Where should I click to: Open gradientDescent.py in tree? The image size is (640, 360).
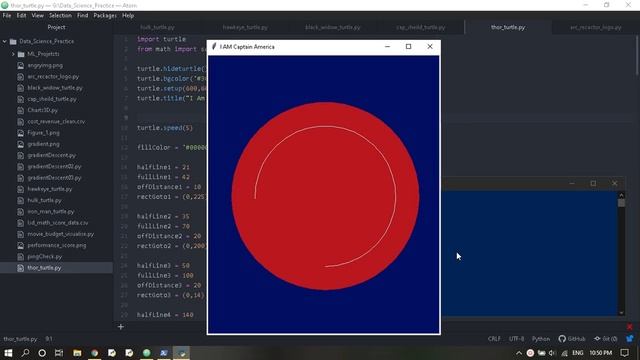tap(51, 156)
